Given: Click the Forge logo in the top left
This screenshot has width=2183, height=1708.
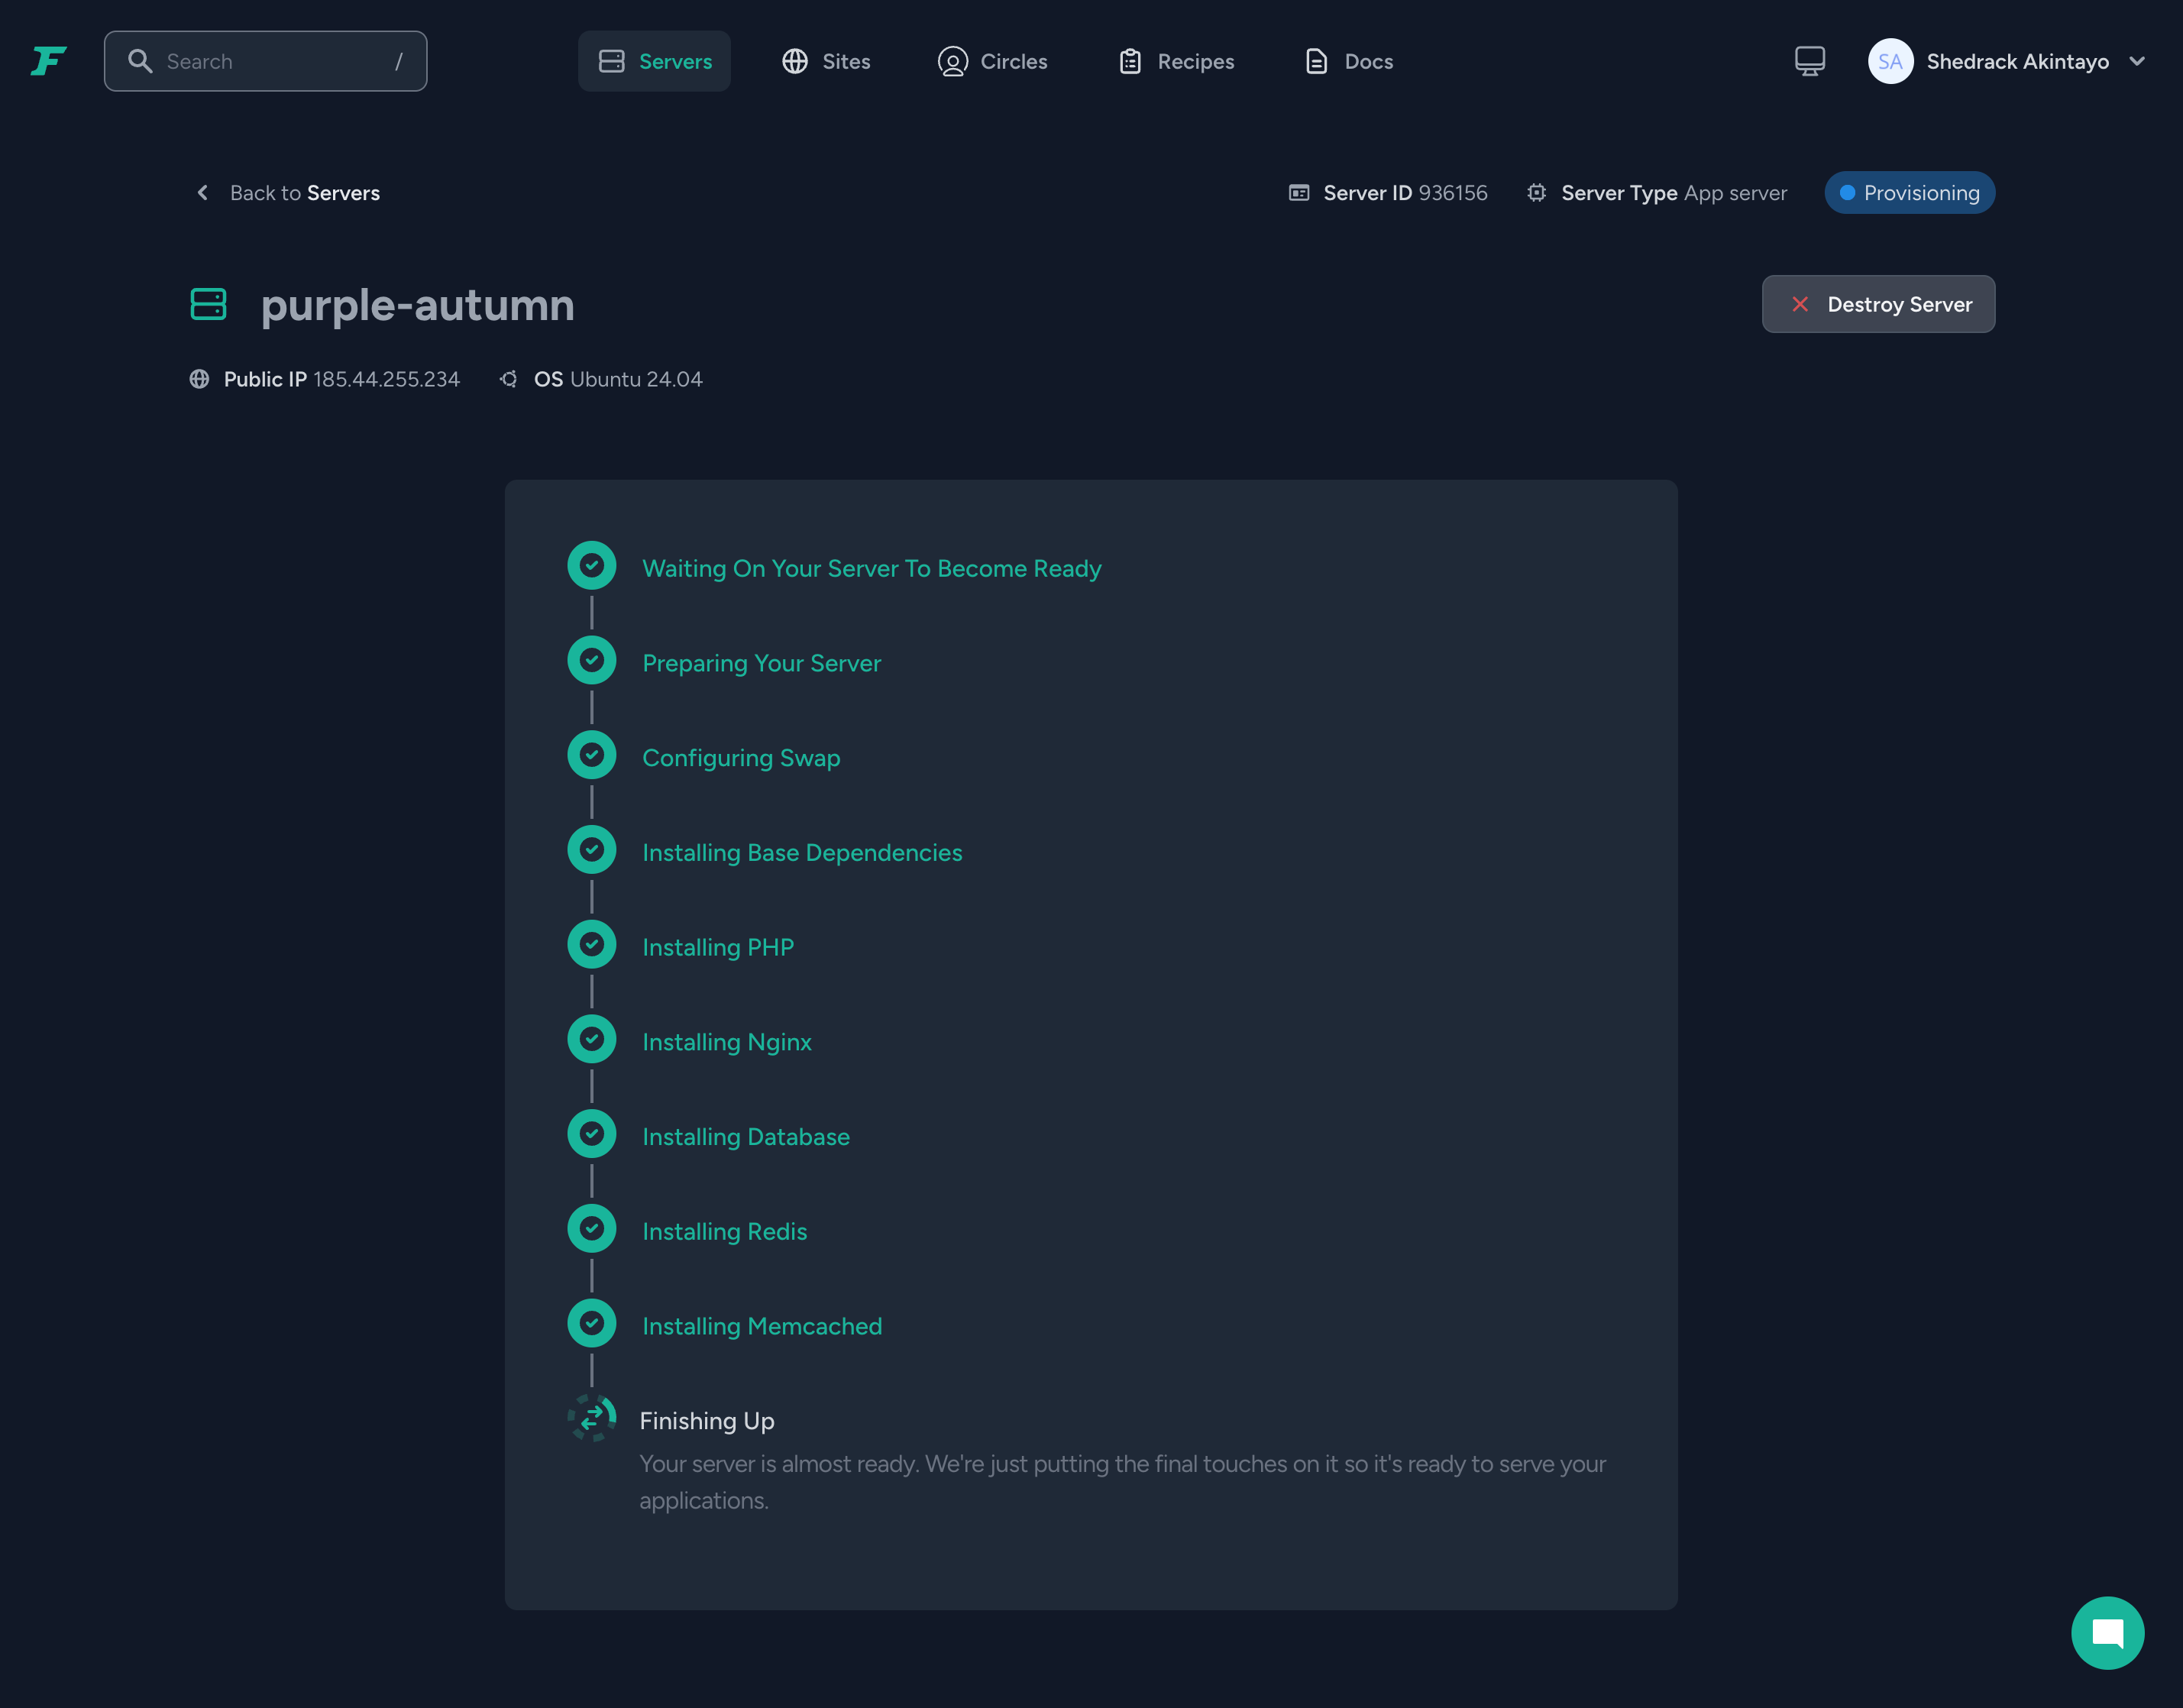Looking at the screenshot, I should tap(47, 61).
